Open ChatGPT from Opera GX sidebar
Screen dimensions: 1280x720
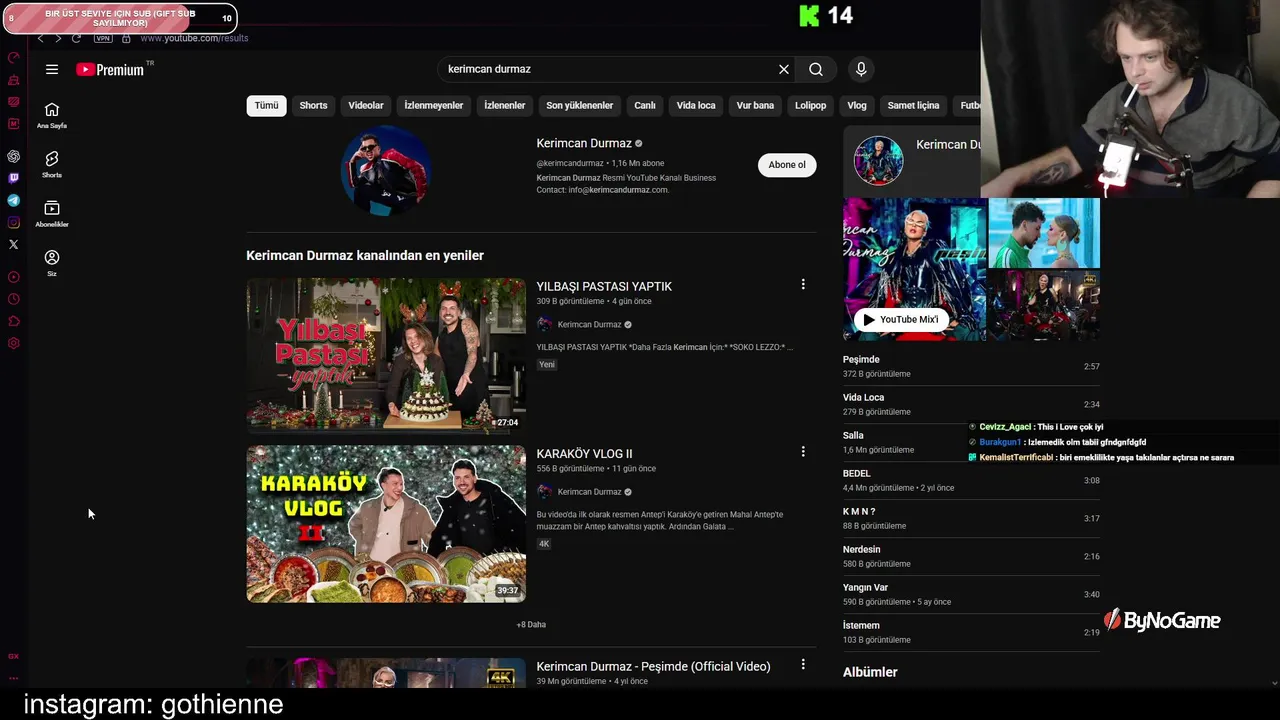[x=13, y=156]
